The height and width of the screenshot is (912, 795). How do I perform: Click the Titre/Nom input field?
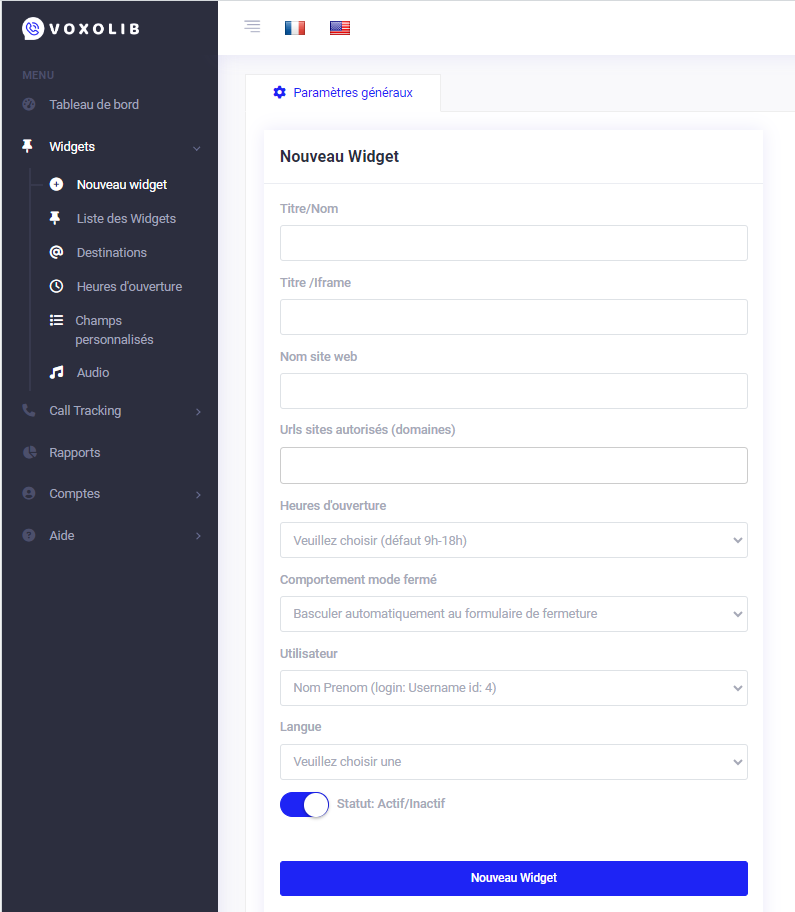coord(513,243)
